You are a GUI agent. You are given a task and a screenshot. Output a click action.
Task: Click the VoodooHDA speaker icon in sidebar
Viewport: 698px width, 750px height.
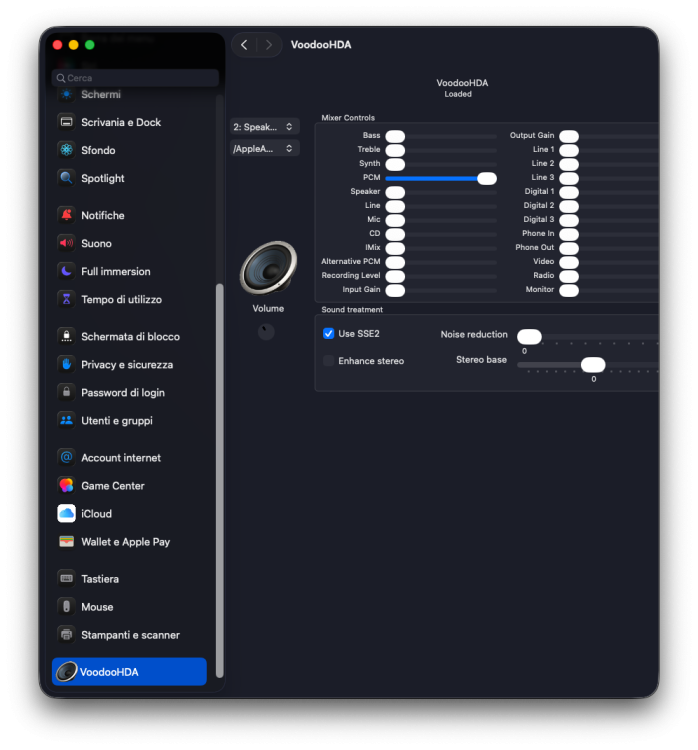click(x=66, y=672)
